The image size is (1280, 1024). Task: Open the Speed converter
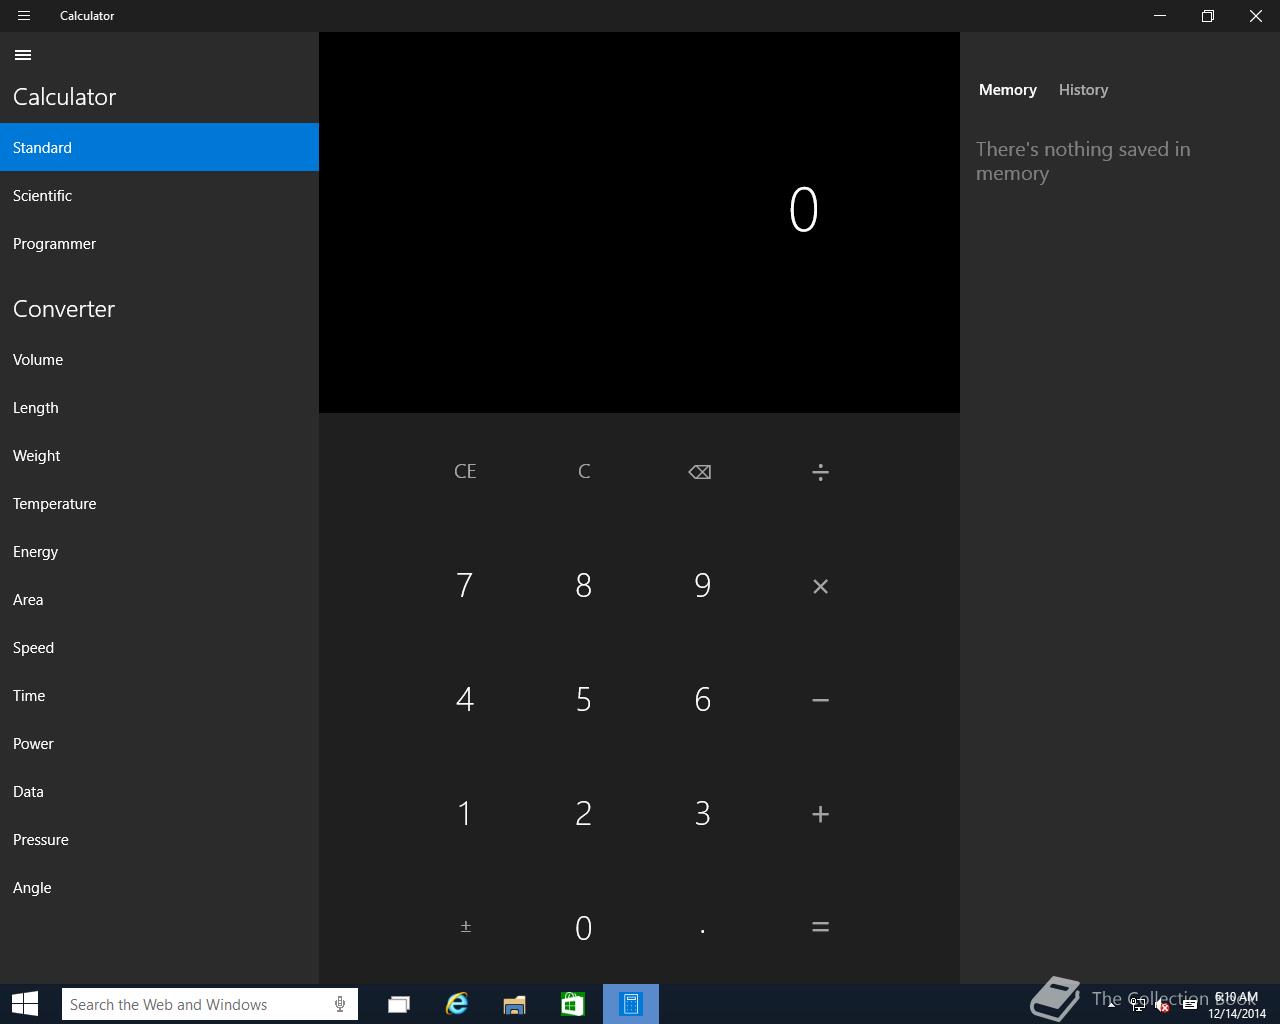tap(159, 647)
